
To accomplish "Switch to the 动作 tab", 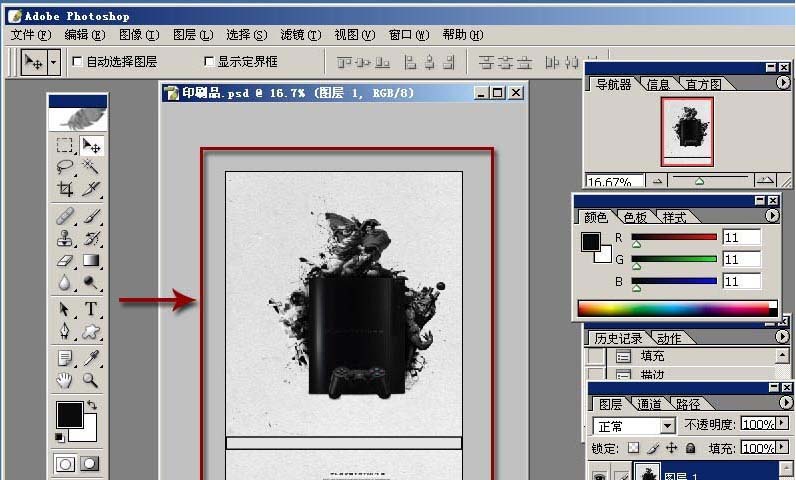I will tap(669, 338).
